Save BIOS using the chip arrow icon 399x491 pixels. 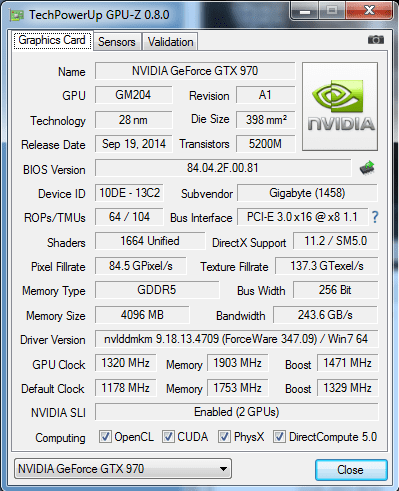[367, 168]
